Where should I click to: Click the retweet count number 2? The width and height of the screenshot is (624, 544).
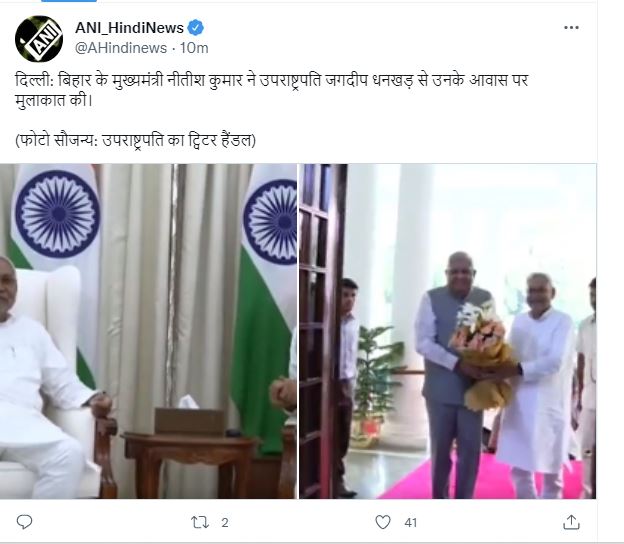(224, 523)
